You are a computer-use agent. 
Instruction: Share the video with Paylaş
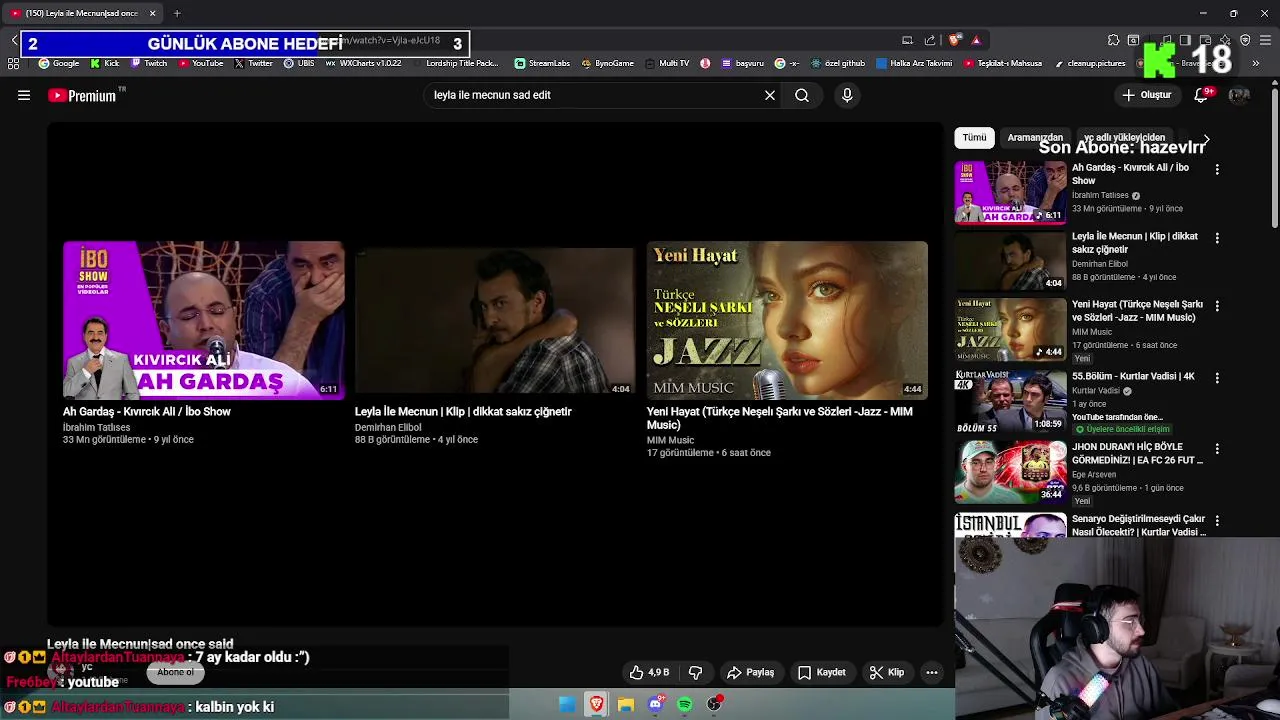coord(750,672)
